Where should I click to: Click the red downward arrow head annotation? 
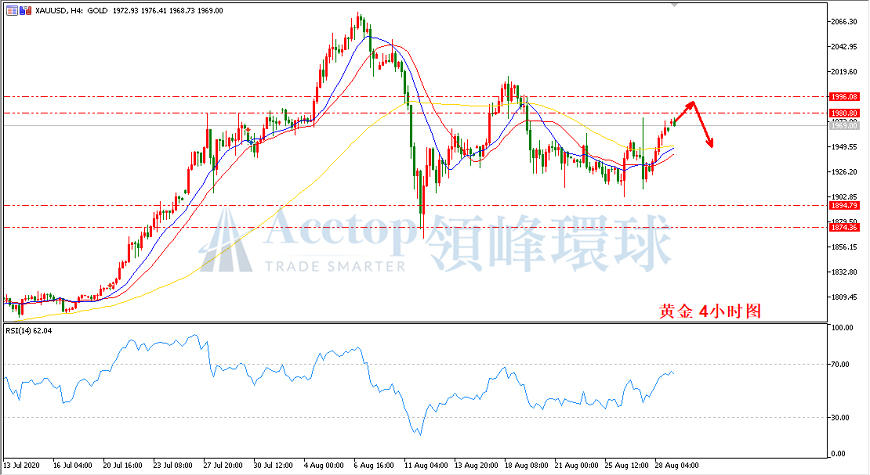pos(709,143)
